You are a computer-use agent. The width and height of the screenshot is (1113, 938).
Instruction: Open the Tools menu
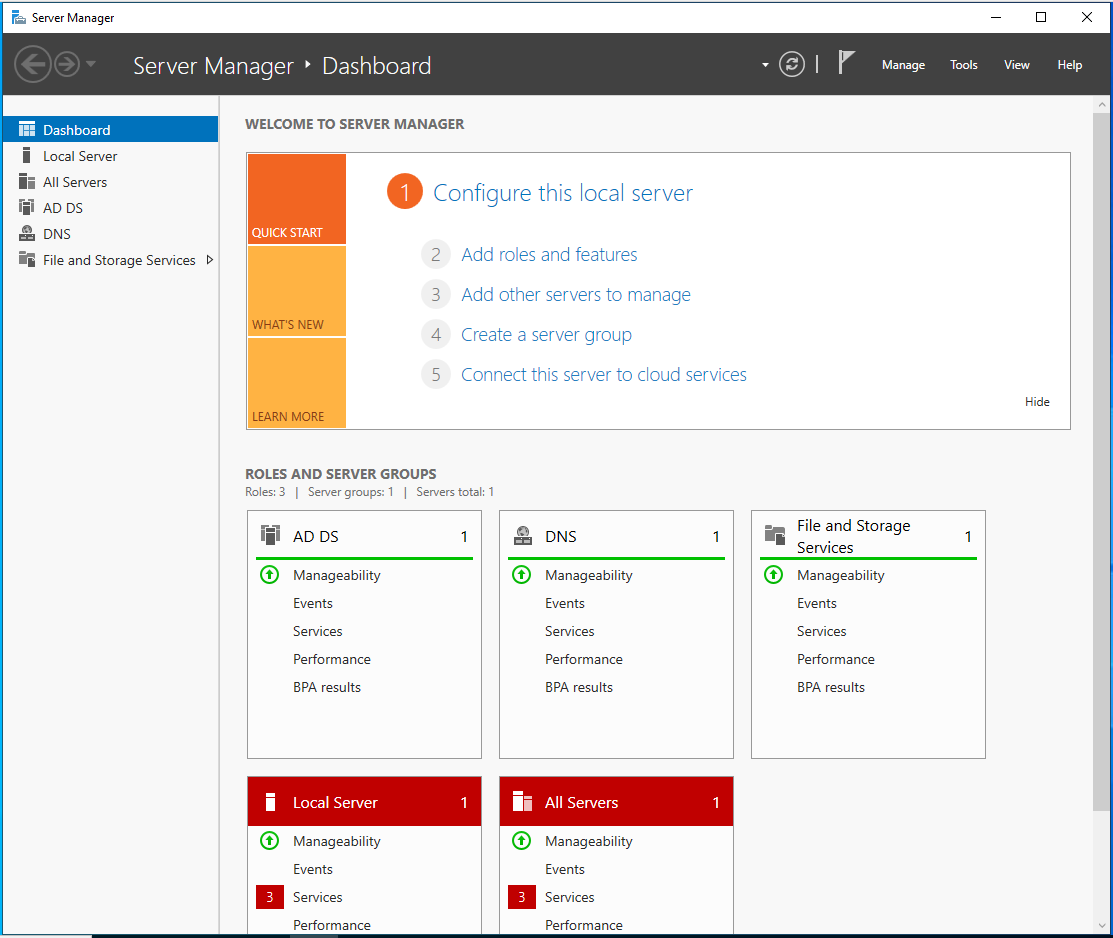tap(964, 65)
